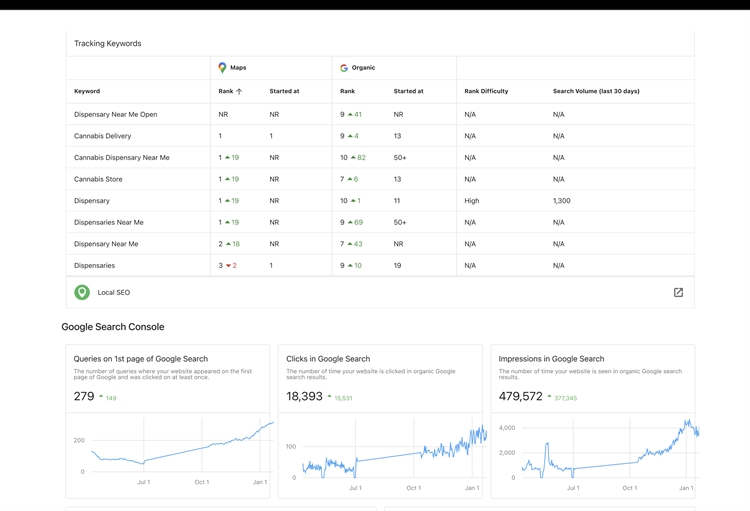Click Search Volume (last 30 days) header
750x511 pixels.
click(596, 91)
